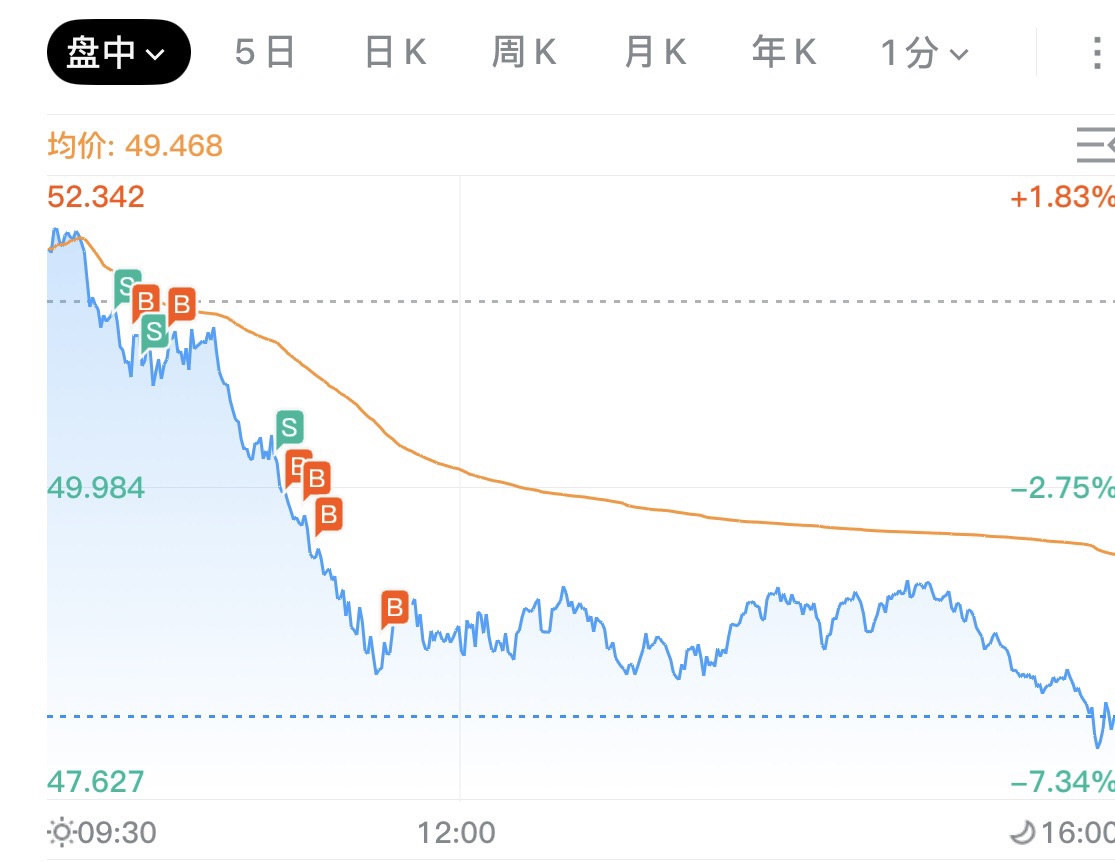Open the three-dot more options menu
This screenshot has height=862, width=1115.
[1097, 52]
